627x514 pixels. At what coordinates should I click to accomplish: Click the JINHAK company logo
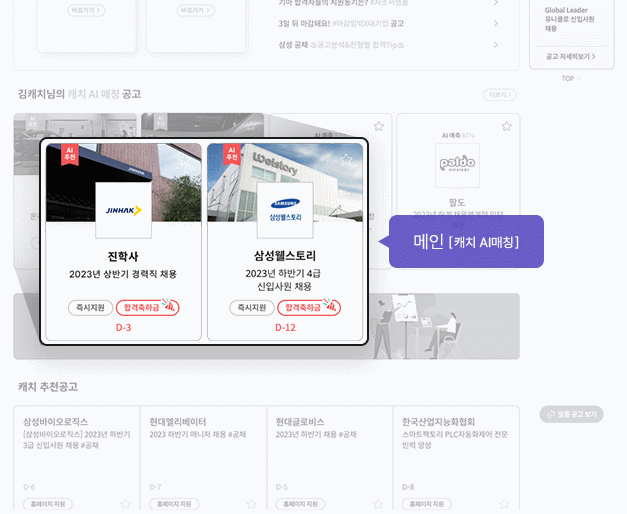click(x=124, y=210)
